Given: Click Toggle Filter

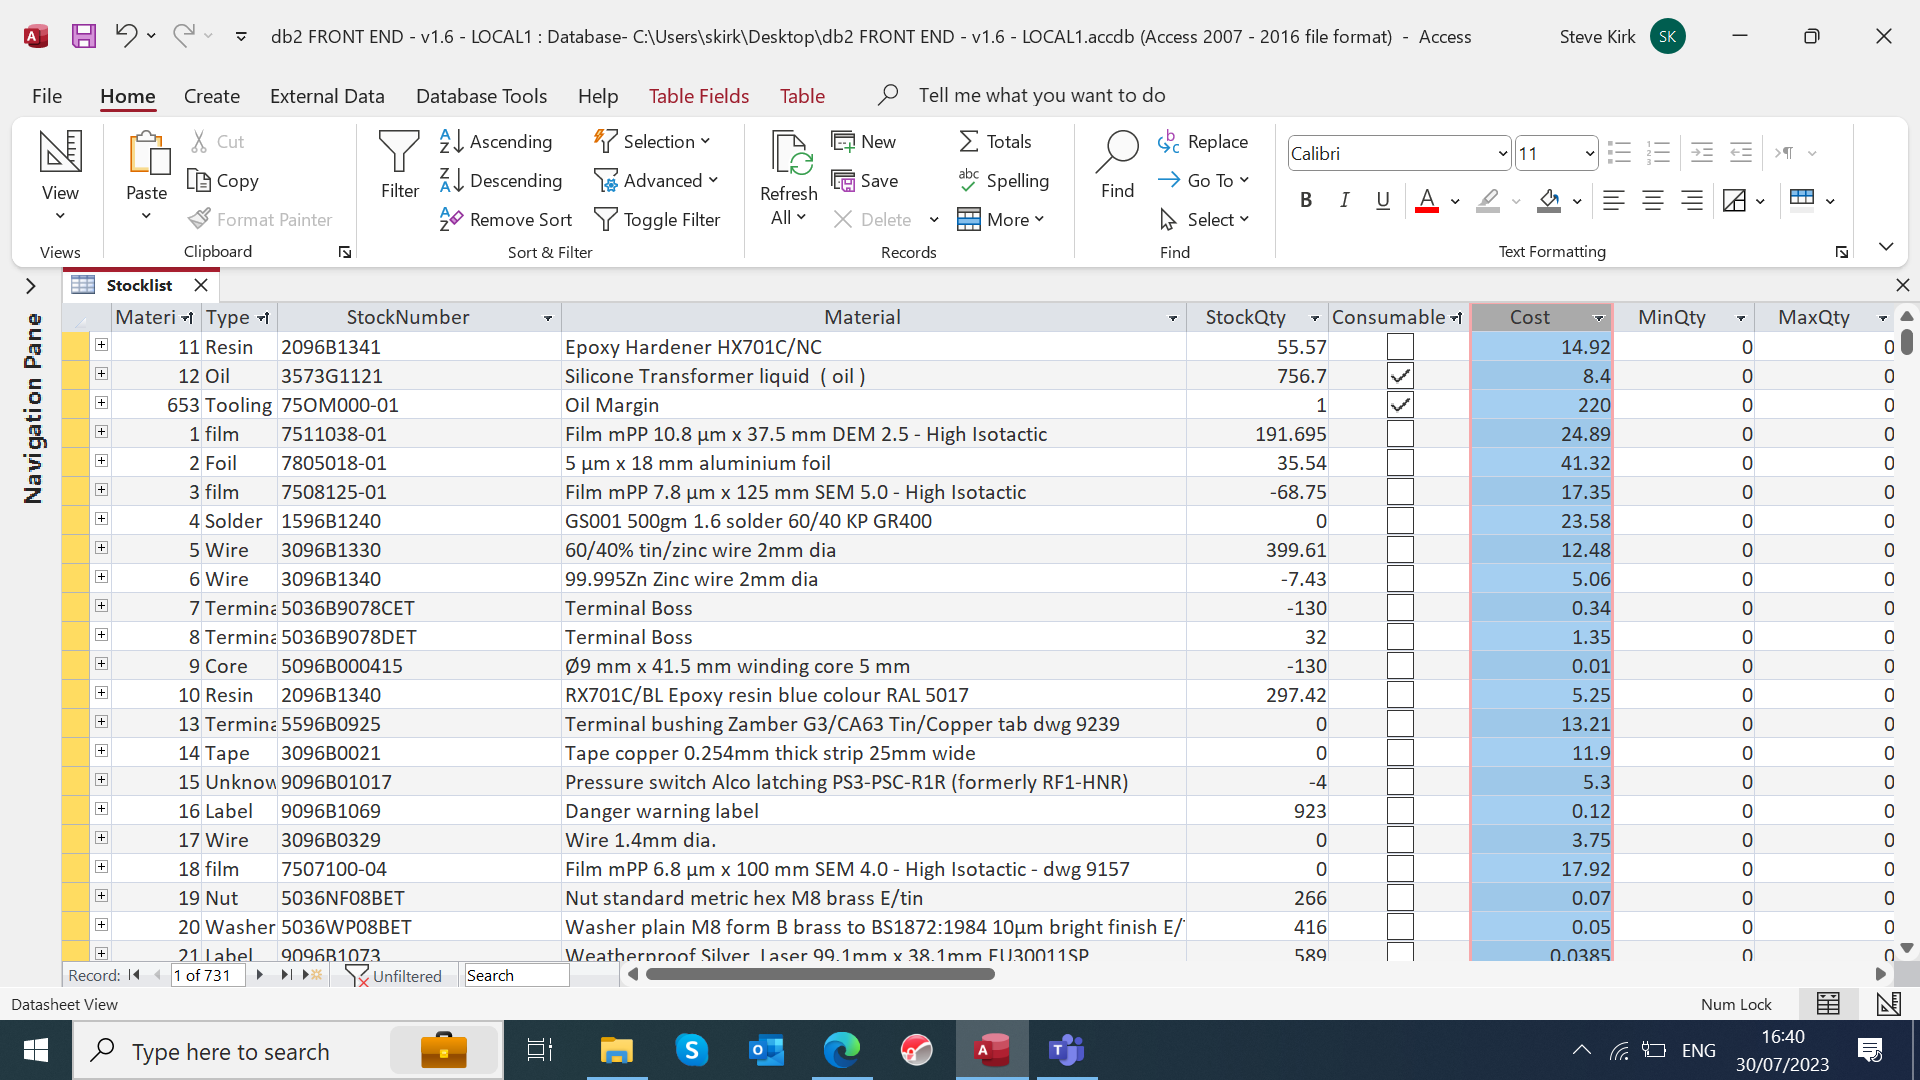Looking at the screenshot, I should point(657,219).
